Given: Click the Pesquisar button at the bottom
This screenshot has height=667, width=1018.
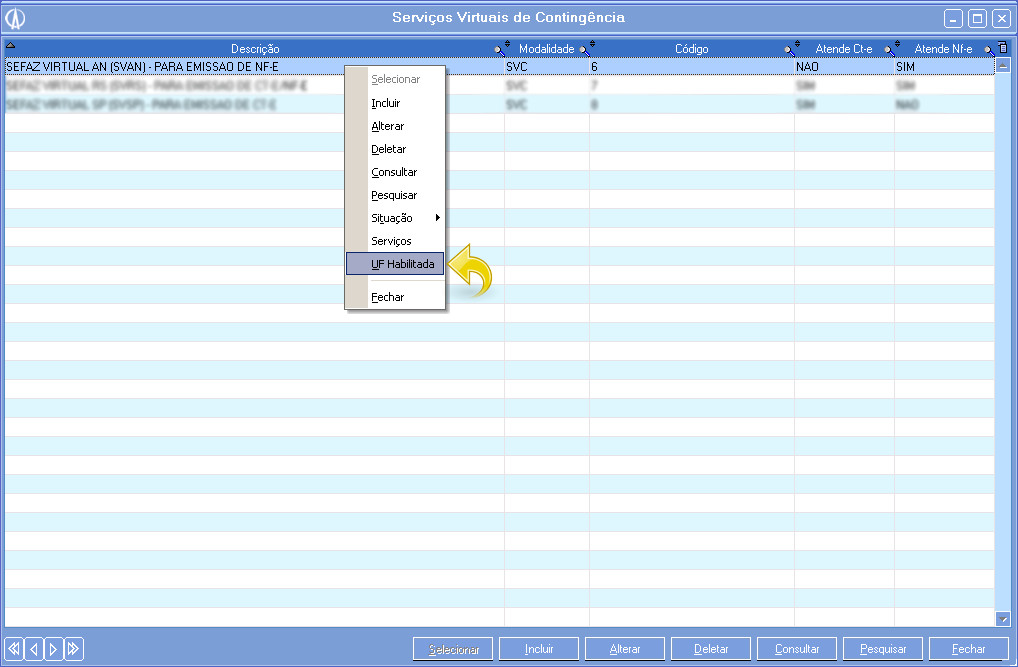Looking at the screenshot, I should (x=883, y=649).
